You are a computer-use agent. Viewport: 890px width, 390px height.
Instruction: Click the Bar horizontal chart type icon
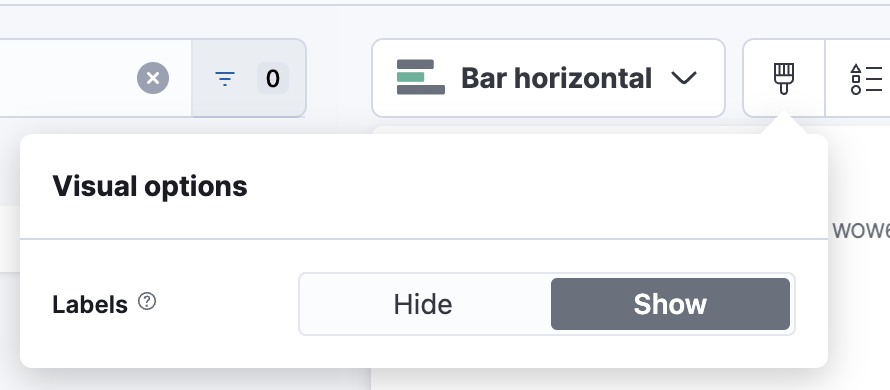421,77
